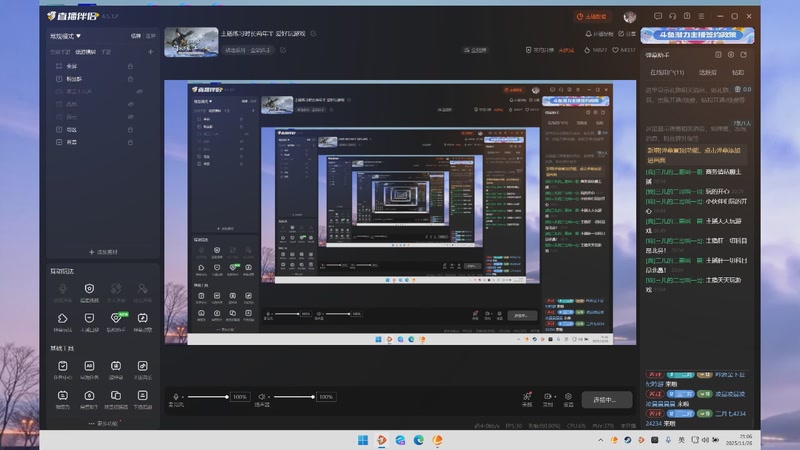Open the headset customer service icon
Image resolution: width=800 pixels, height=450 pixels.
pos(672,16)
